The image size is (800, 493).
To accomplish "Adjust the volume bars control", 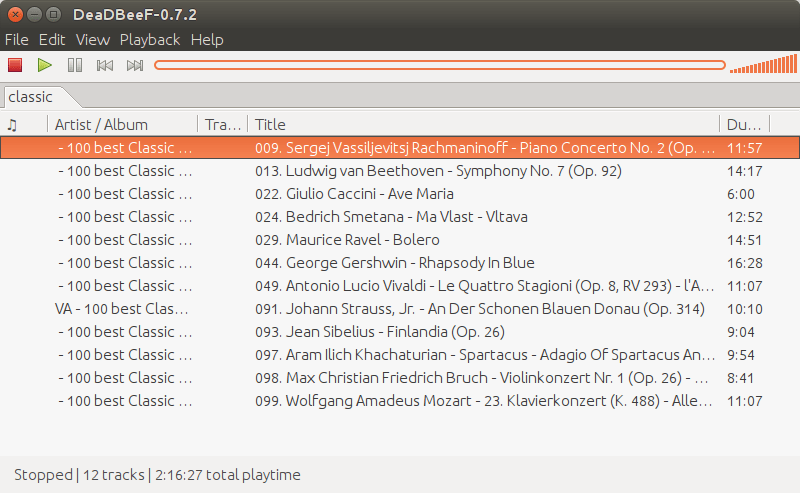I will 763,64.
